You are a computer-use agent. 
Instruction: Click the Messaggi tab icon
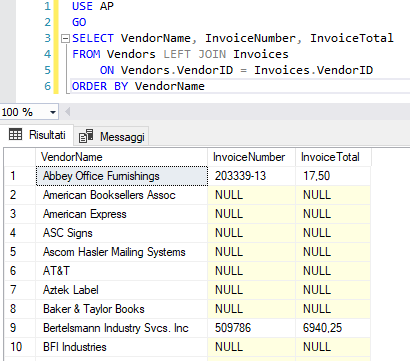(86, 136)
